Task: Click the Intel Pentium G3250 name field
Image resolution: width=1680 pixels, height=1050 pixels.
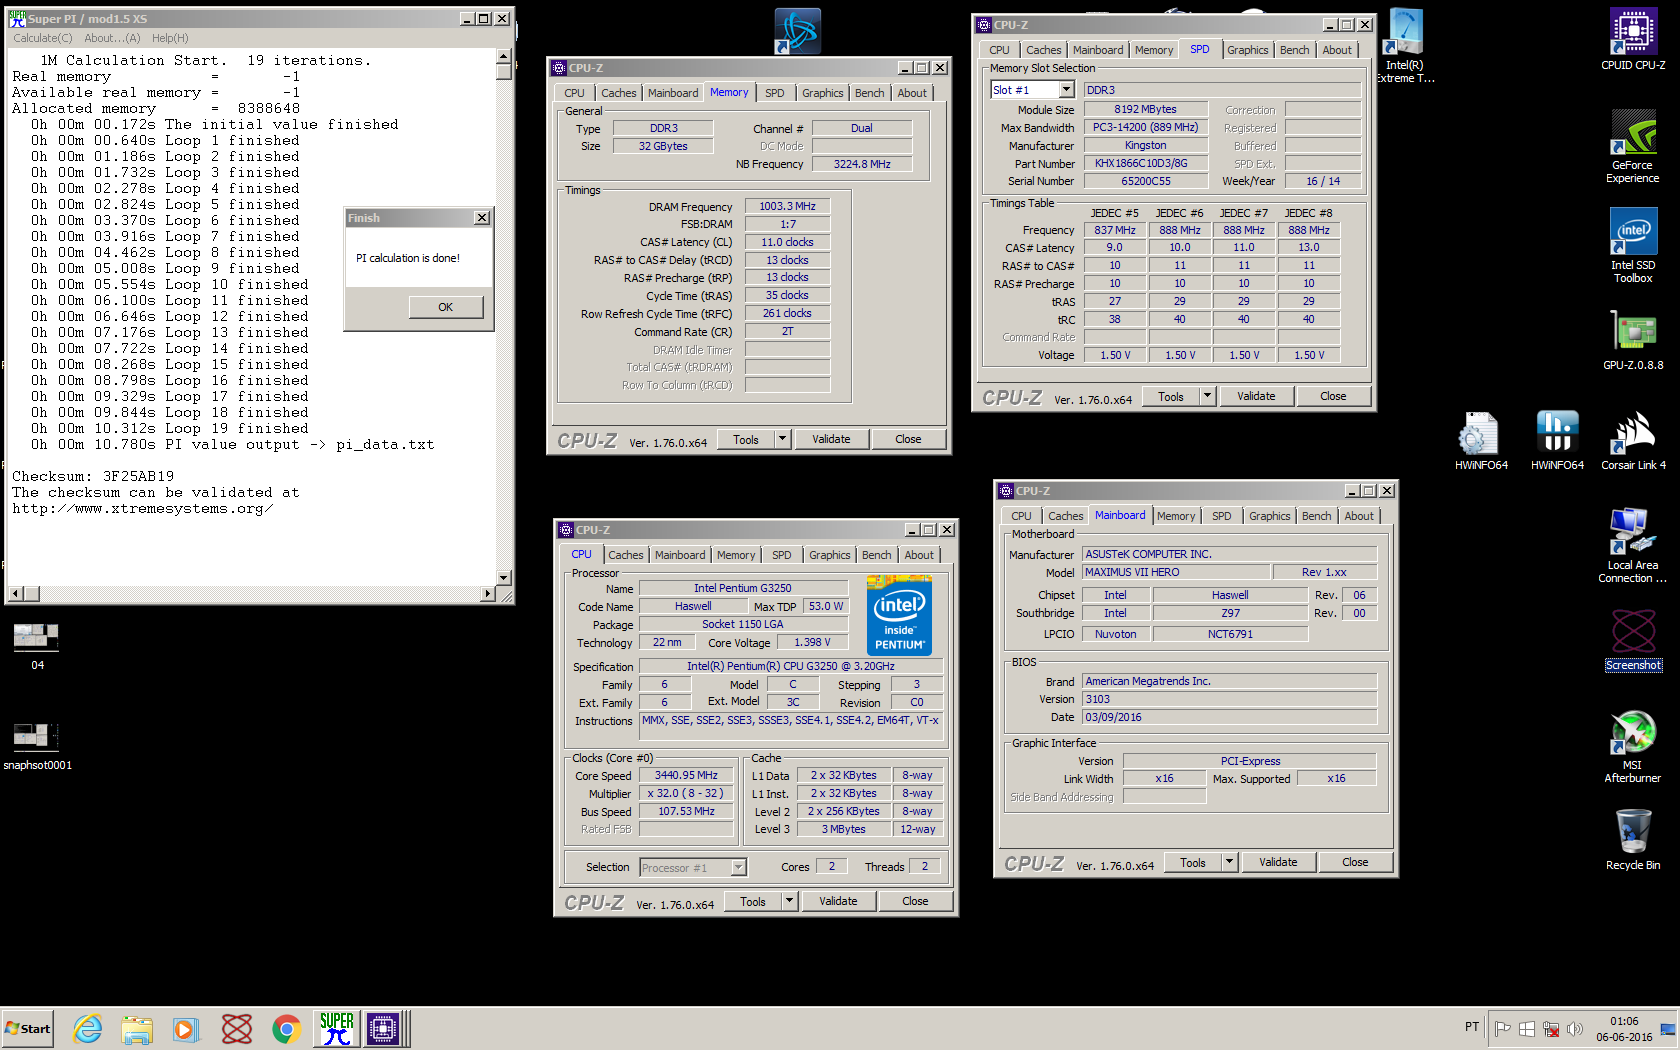Action: [x=743, y=588]
